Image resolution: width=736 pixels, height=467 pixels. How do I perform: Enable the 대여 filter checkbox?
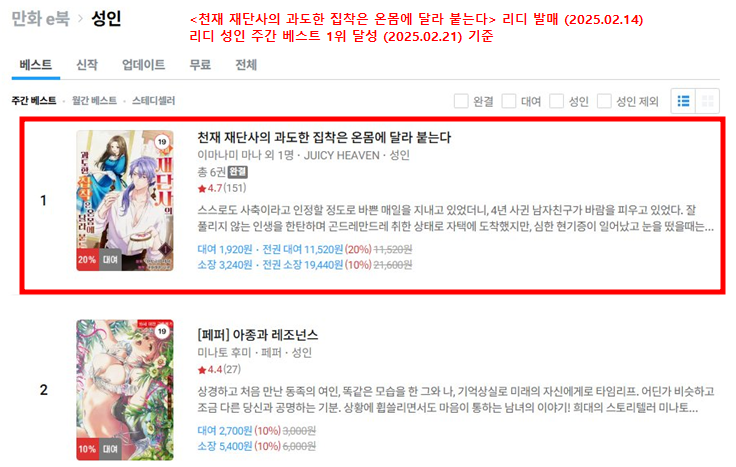pos(509,101)
